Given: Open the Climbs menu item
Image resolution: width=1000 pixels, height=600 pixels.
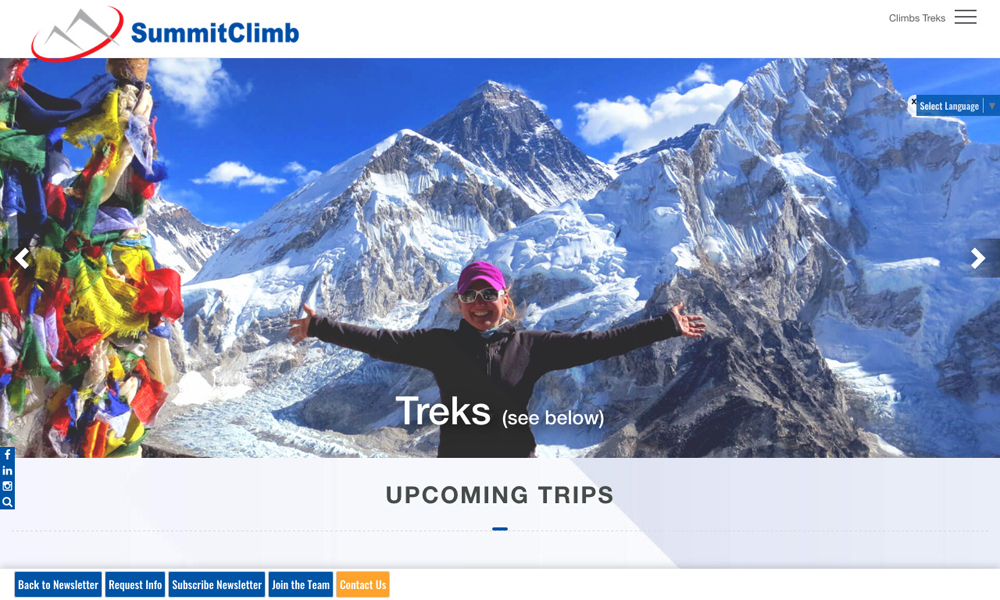Looking at the screenshot, I should click(904, 18).
